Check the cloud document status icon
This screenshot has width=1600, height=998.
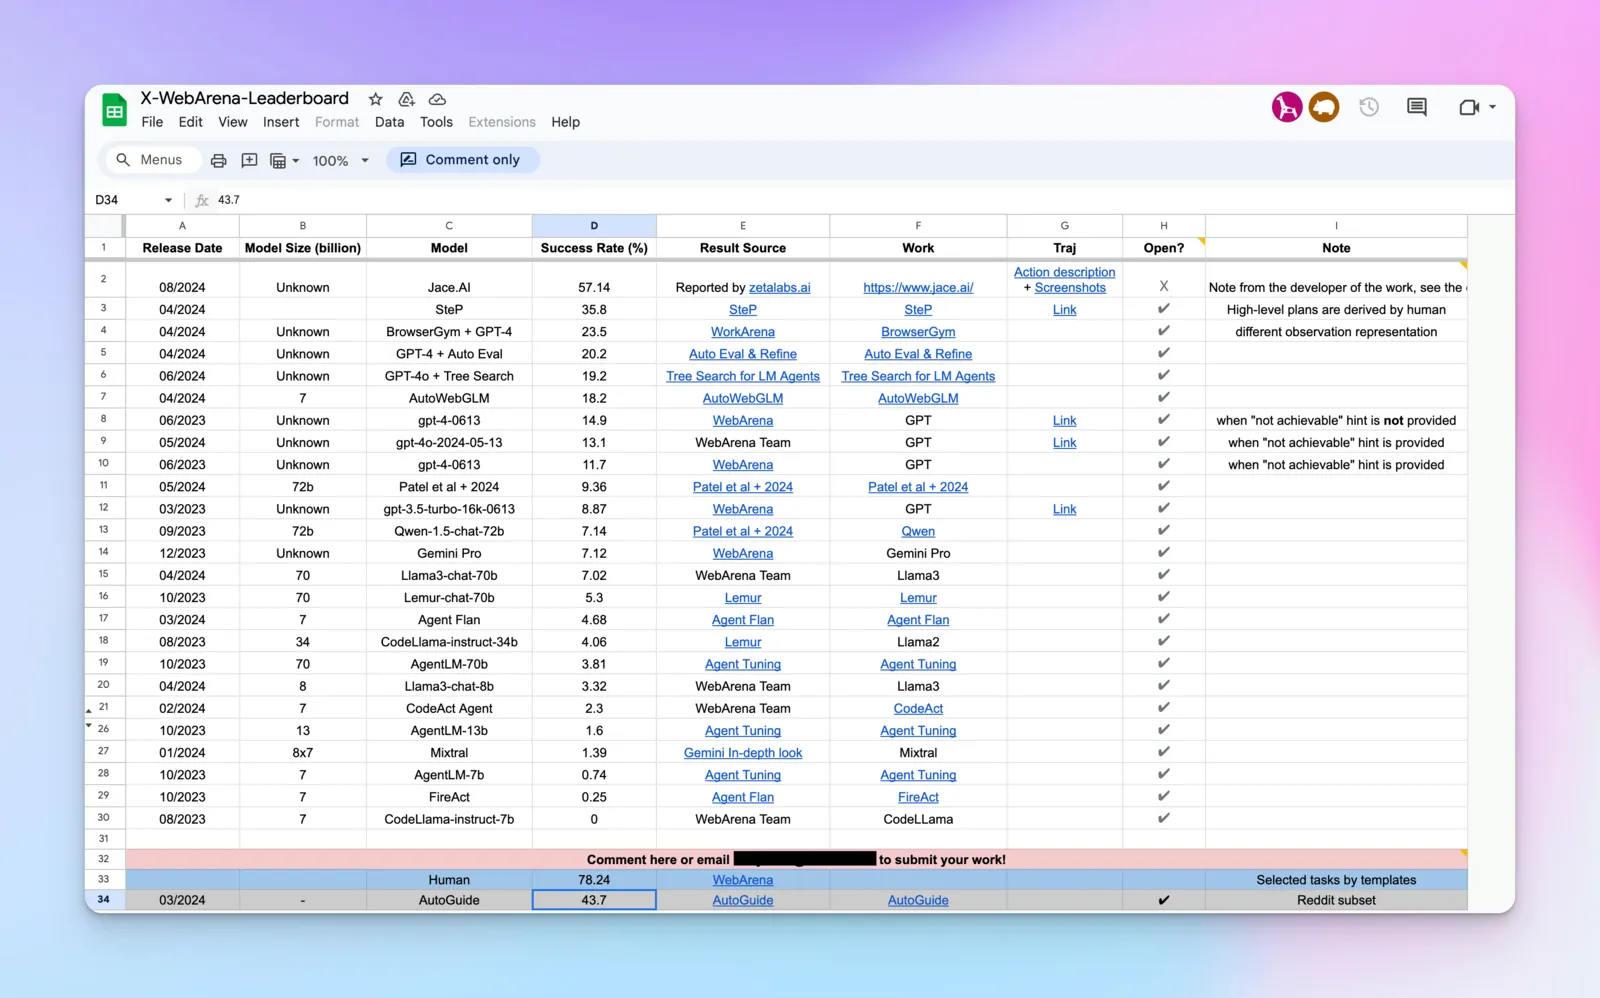pos(437,99)
